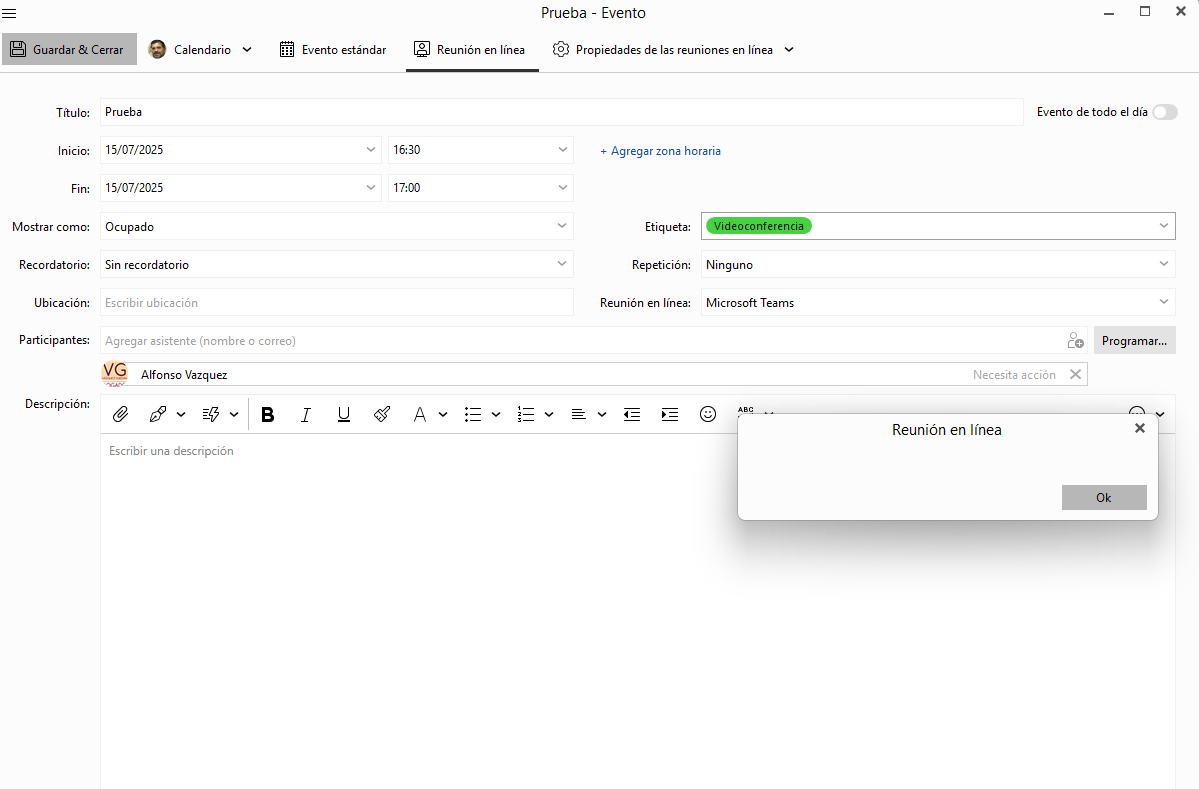Click the Calendario profile avatar
Image resolution: width=1199 pixels, height=789 pixels.
click(158, 50)
